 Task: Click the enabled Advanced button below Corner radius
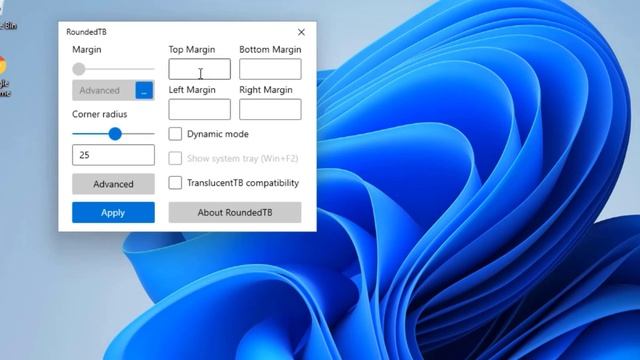point(113,184)
